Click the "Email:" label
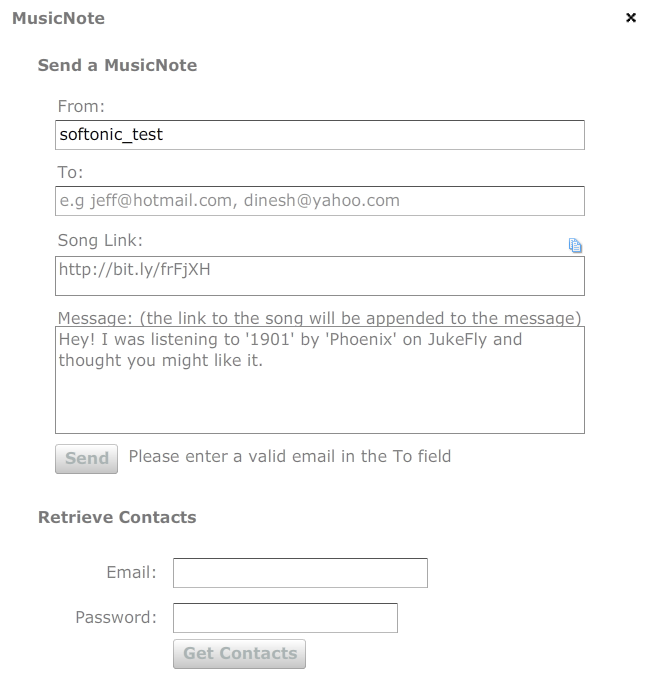The width and height of the screenshot is (648, 699). point(131,573)
